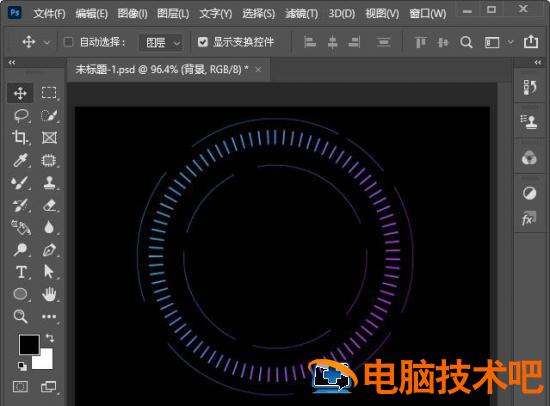The width and height of the screenshot is (550, 406).
Task: Select the Zoom tool in the toolbox
Action: click(x=20, y=317)
